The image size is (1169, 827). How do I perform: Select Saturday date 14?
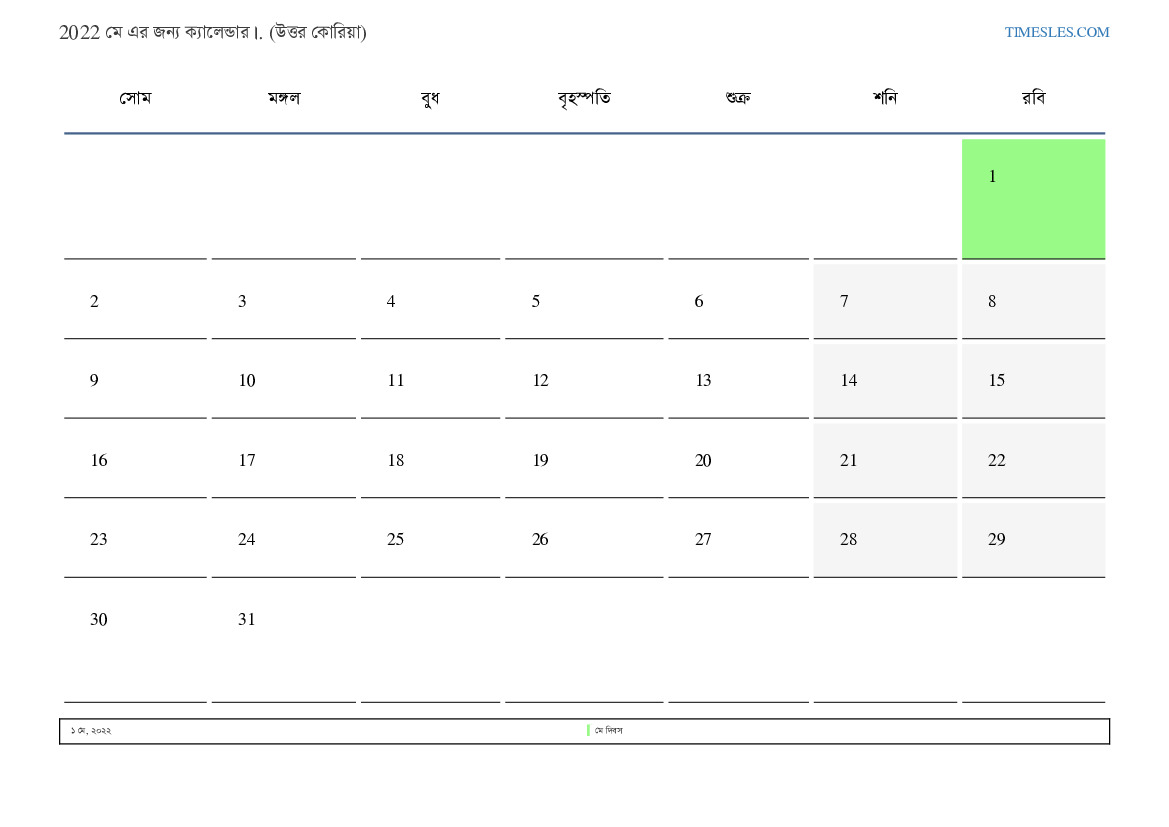pos(885,380)
